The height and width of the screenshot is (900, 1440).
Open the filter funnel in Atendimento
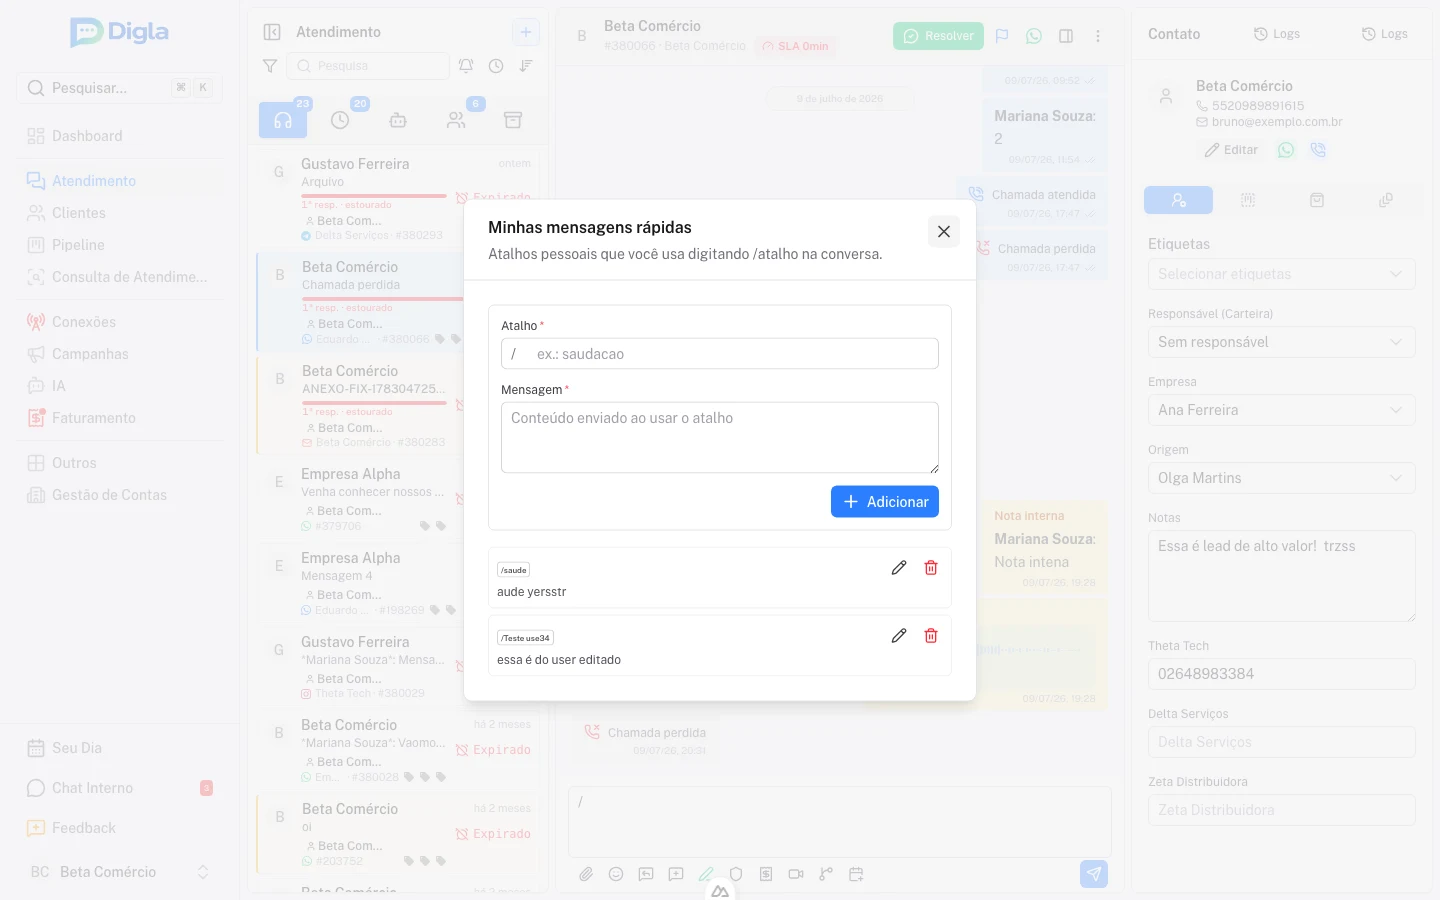tap(270, 66)
